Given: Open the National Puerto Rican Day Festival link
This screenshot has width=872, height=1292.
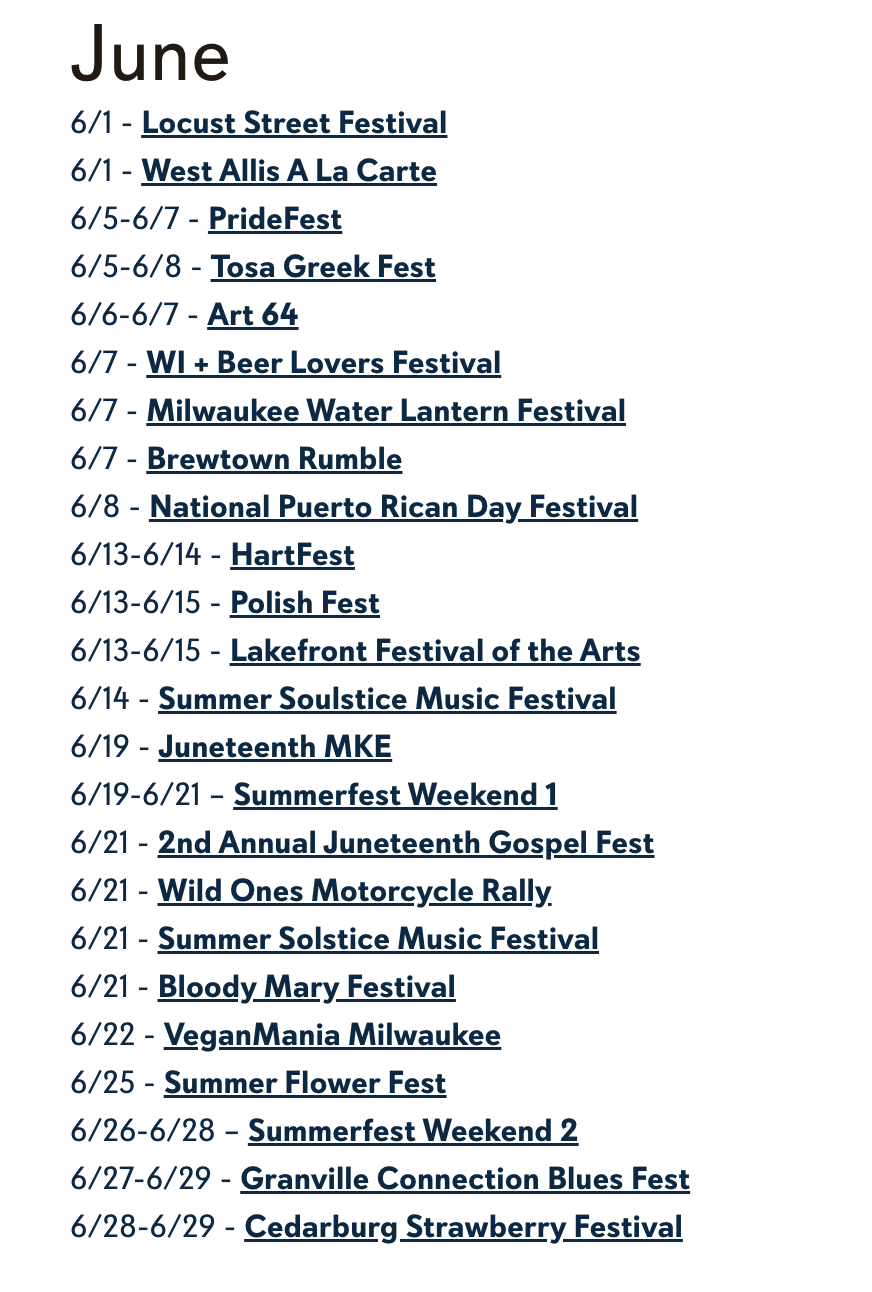Looking at the screenshot, I should pos(393,508).
